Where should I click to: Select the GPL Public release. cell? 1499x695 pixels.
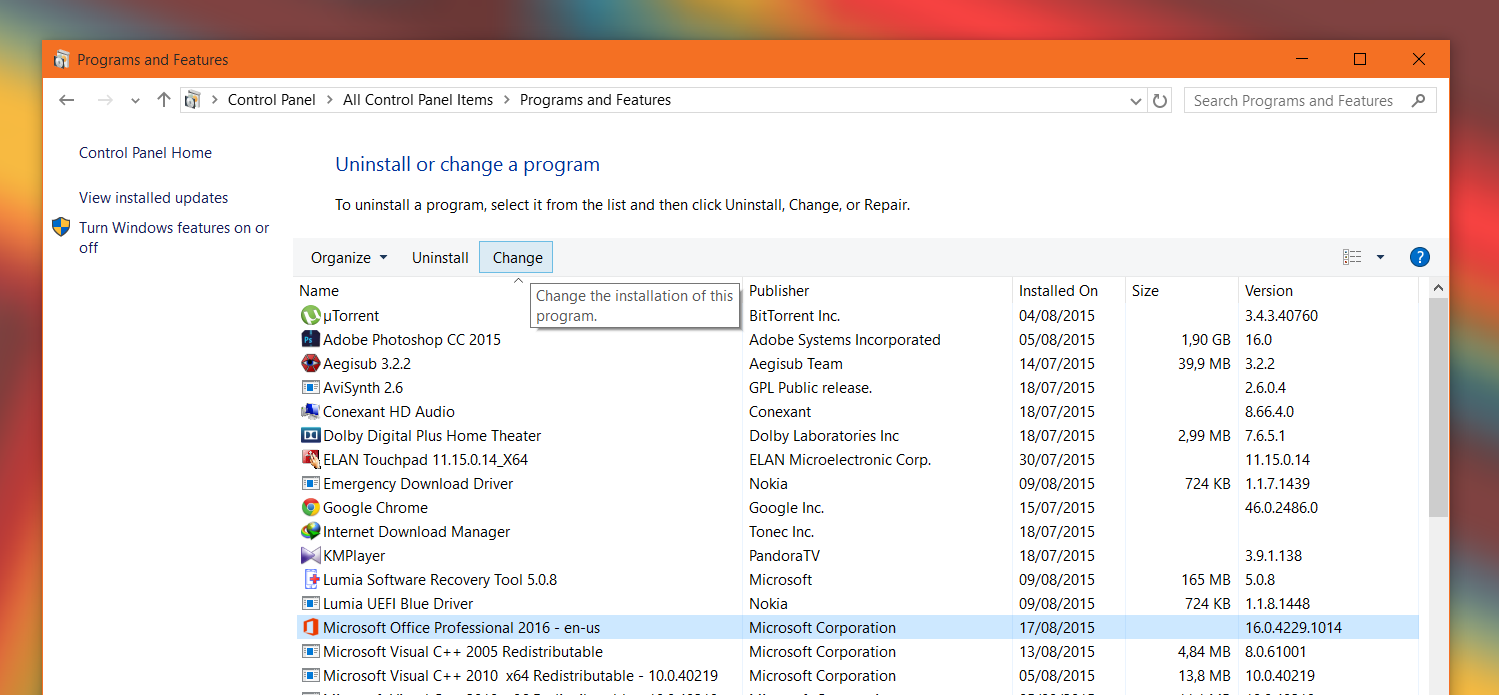pos(811,388)
